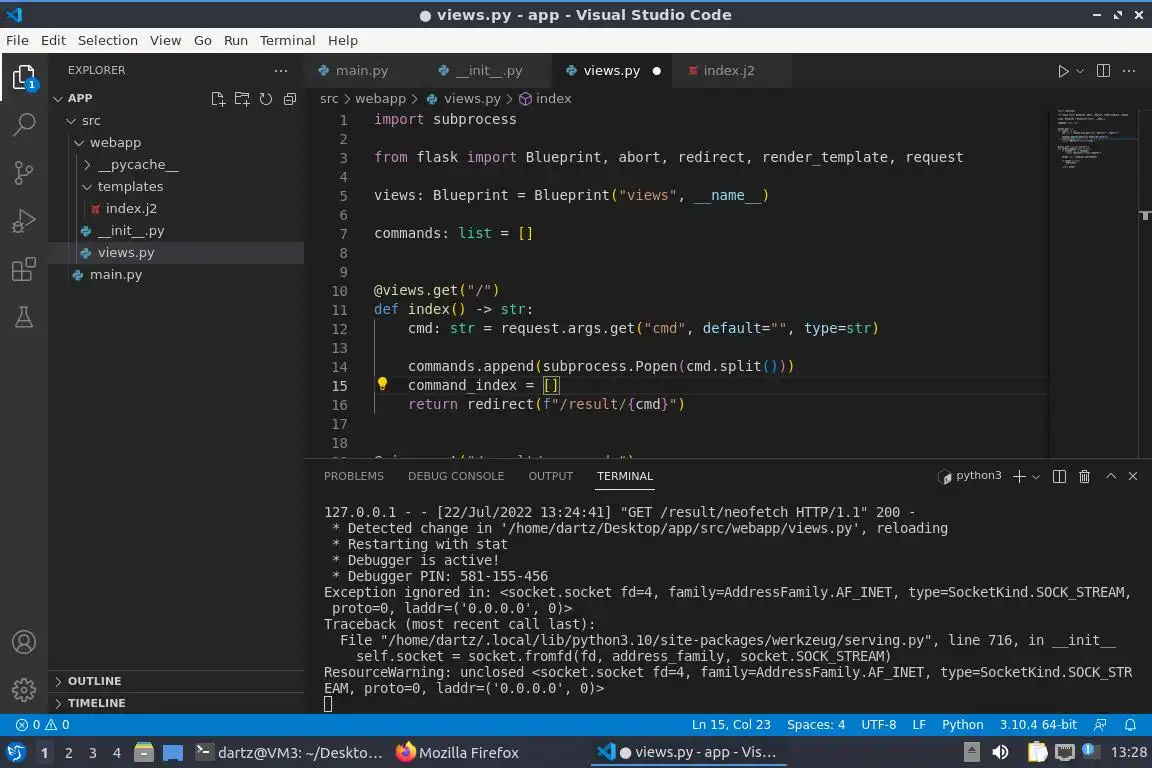Collapse all folders in Explorer
Viewport: 1152px width, 768px height.
(290, 98)
